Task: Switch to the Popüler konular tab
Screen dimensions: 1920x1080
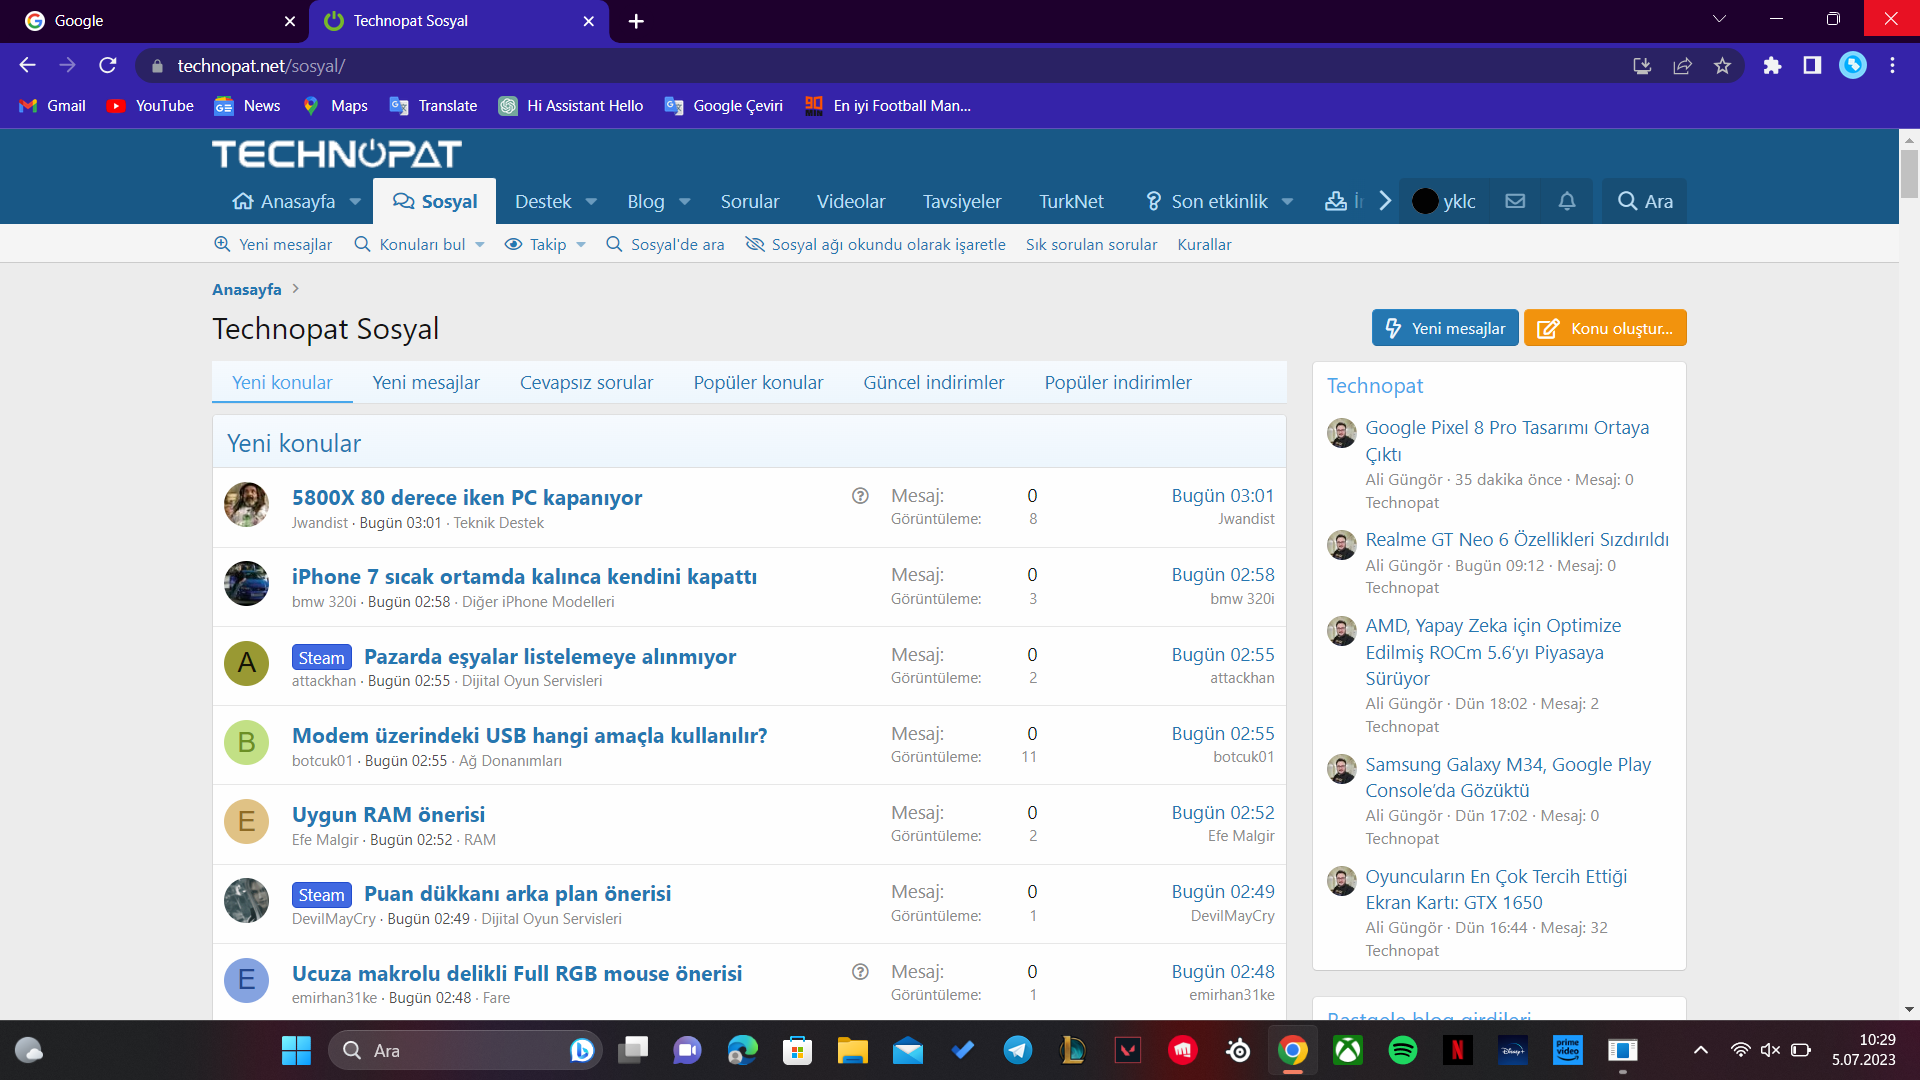Action: pyautogui.click(x=758, y=382)
